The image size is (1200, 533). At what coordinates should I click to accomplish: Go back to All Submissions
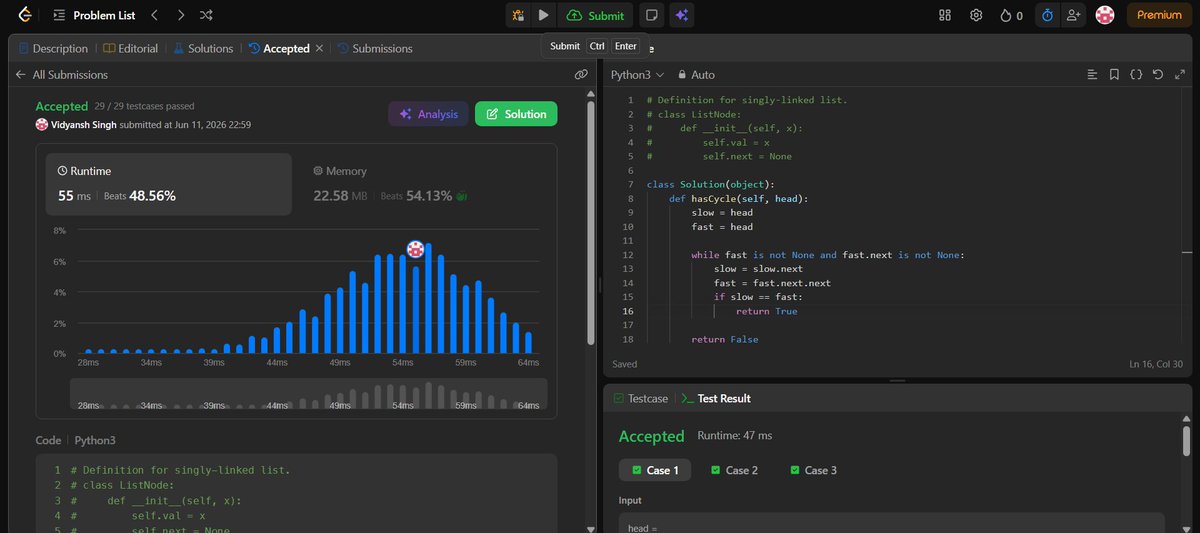tap(61, 75)
